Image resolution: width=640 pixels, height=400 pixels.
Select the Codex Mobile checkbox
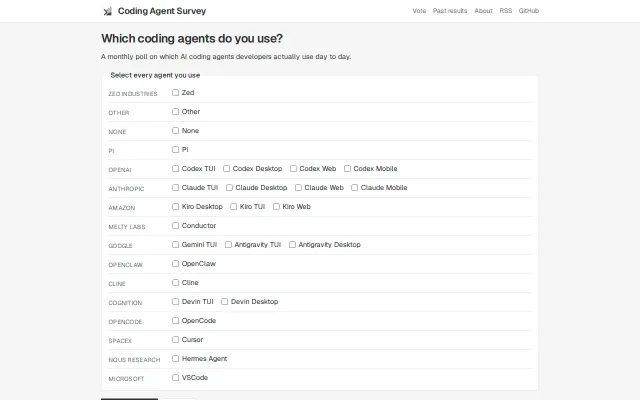pos(347,169)
